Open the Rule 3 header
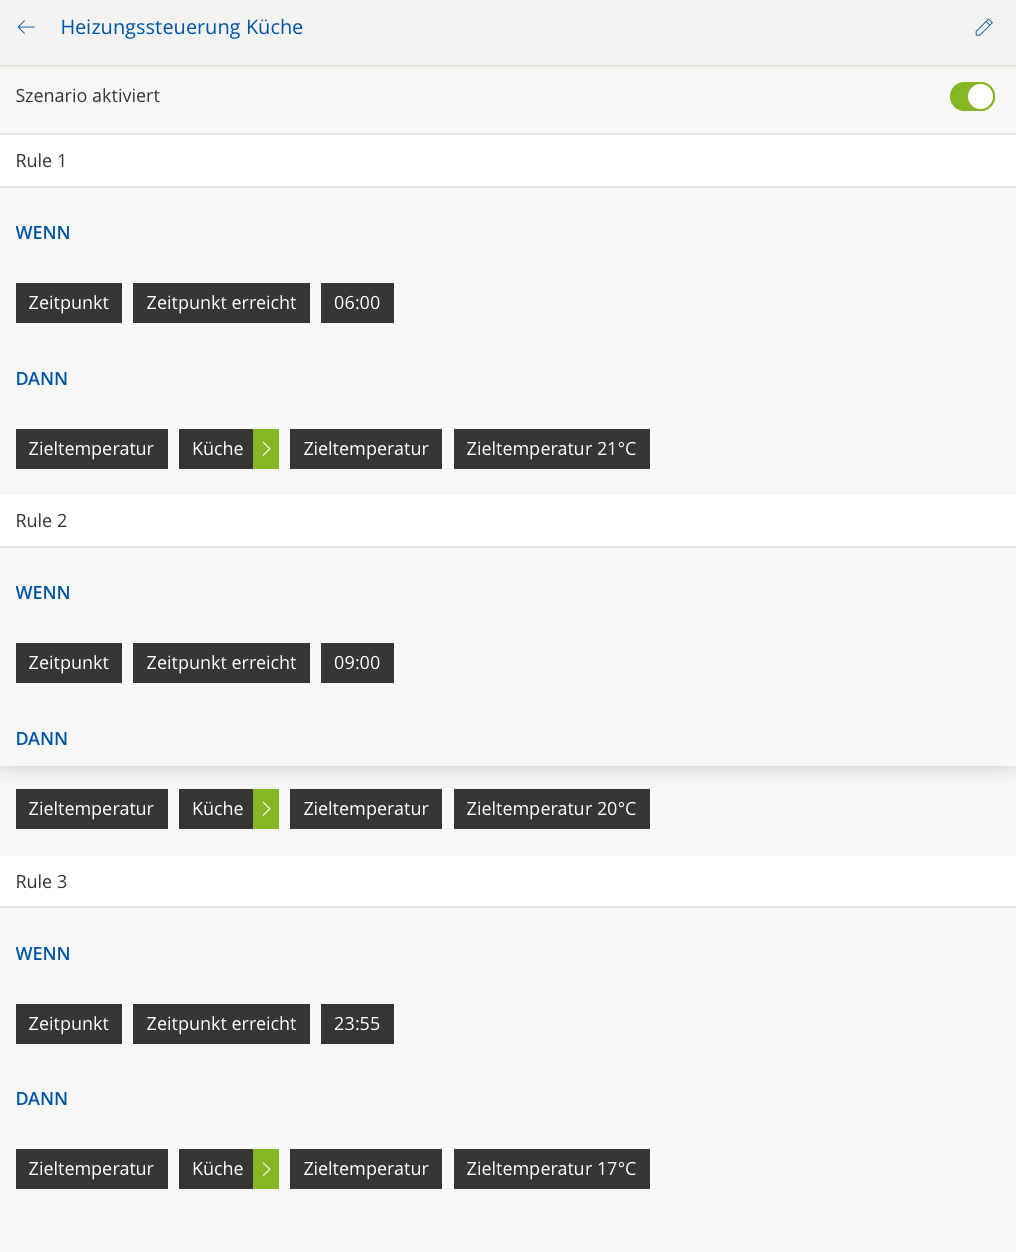1016x1252 pixels. click(x=41, y=882)
